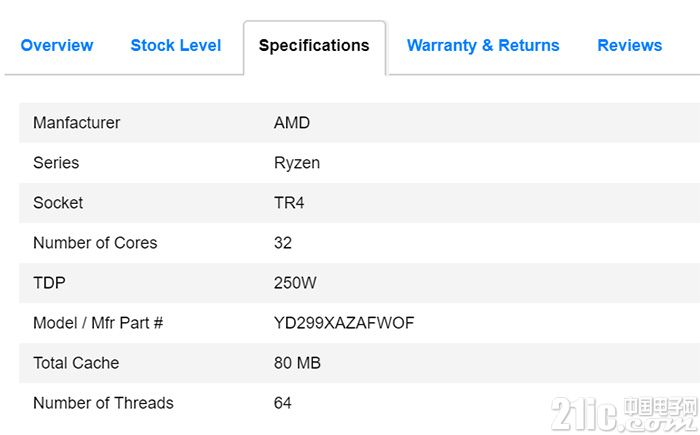The width and height of the screenshot is (700, 435).
Task: Click the Number of Cores label
Action: [95, 243]
